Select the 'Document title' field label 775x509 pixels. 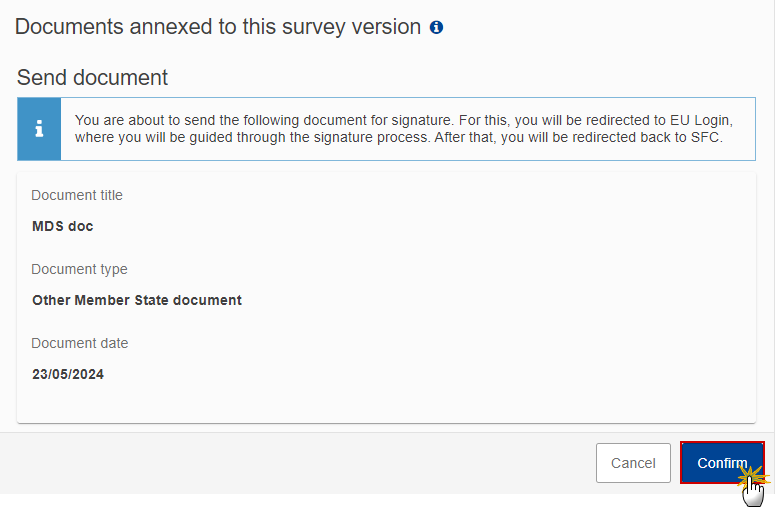tap(77, 195)
